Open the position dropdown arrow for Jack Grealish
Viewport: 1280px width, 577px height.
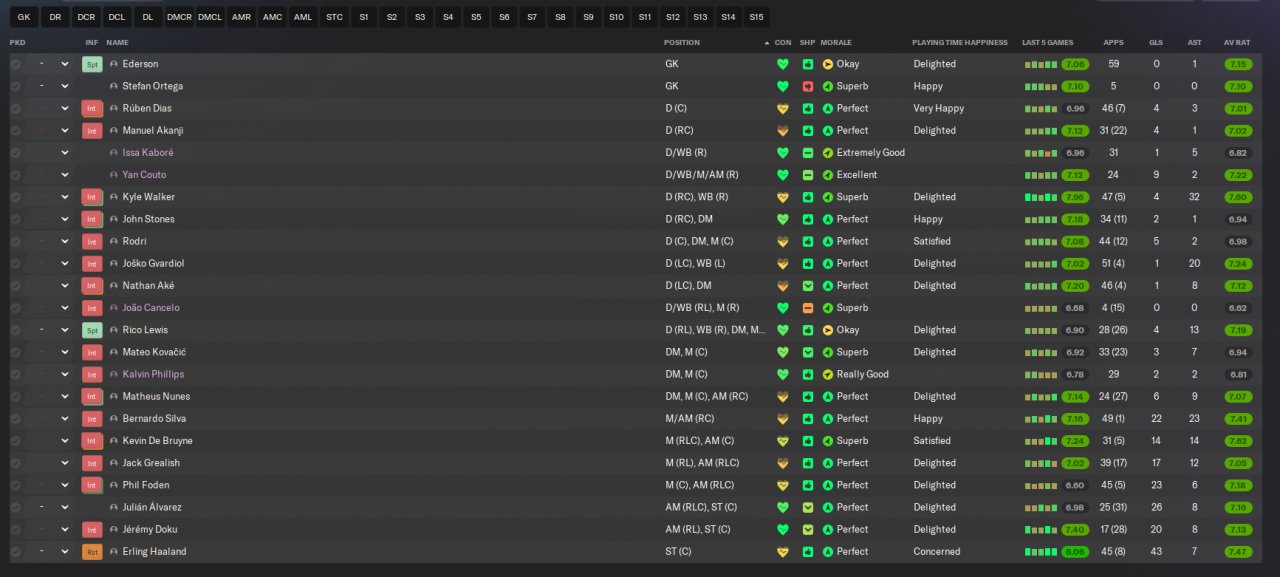tap(65, 463)
